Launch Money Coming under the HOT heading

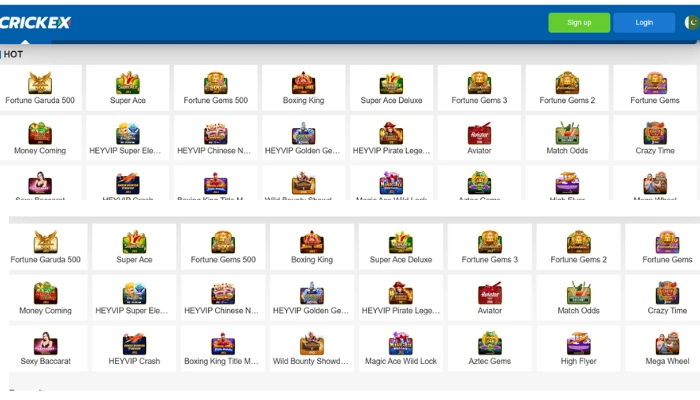40,138
